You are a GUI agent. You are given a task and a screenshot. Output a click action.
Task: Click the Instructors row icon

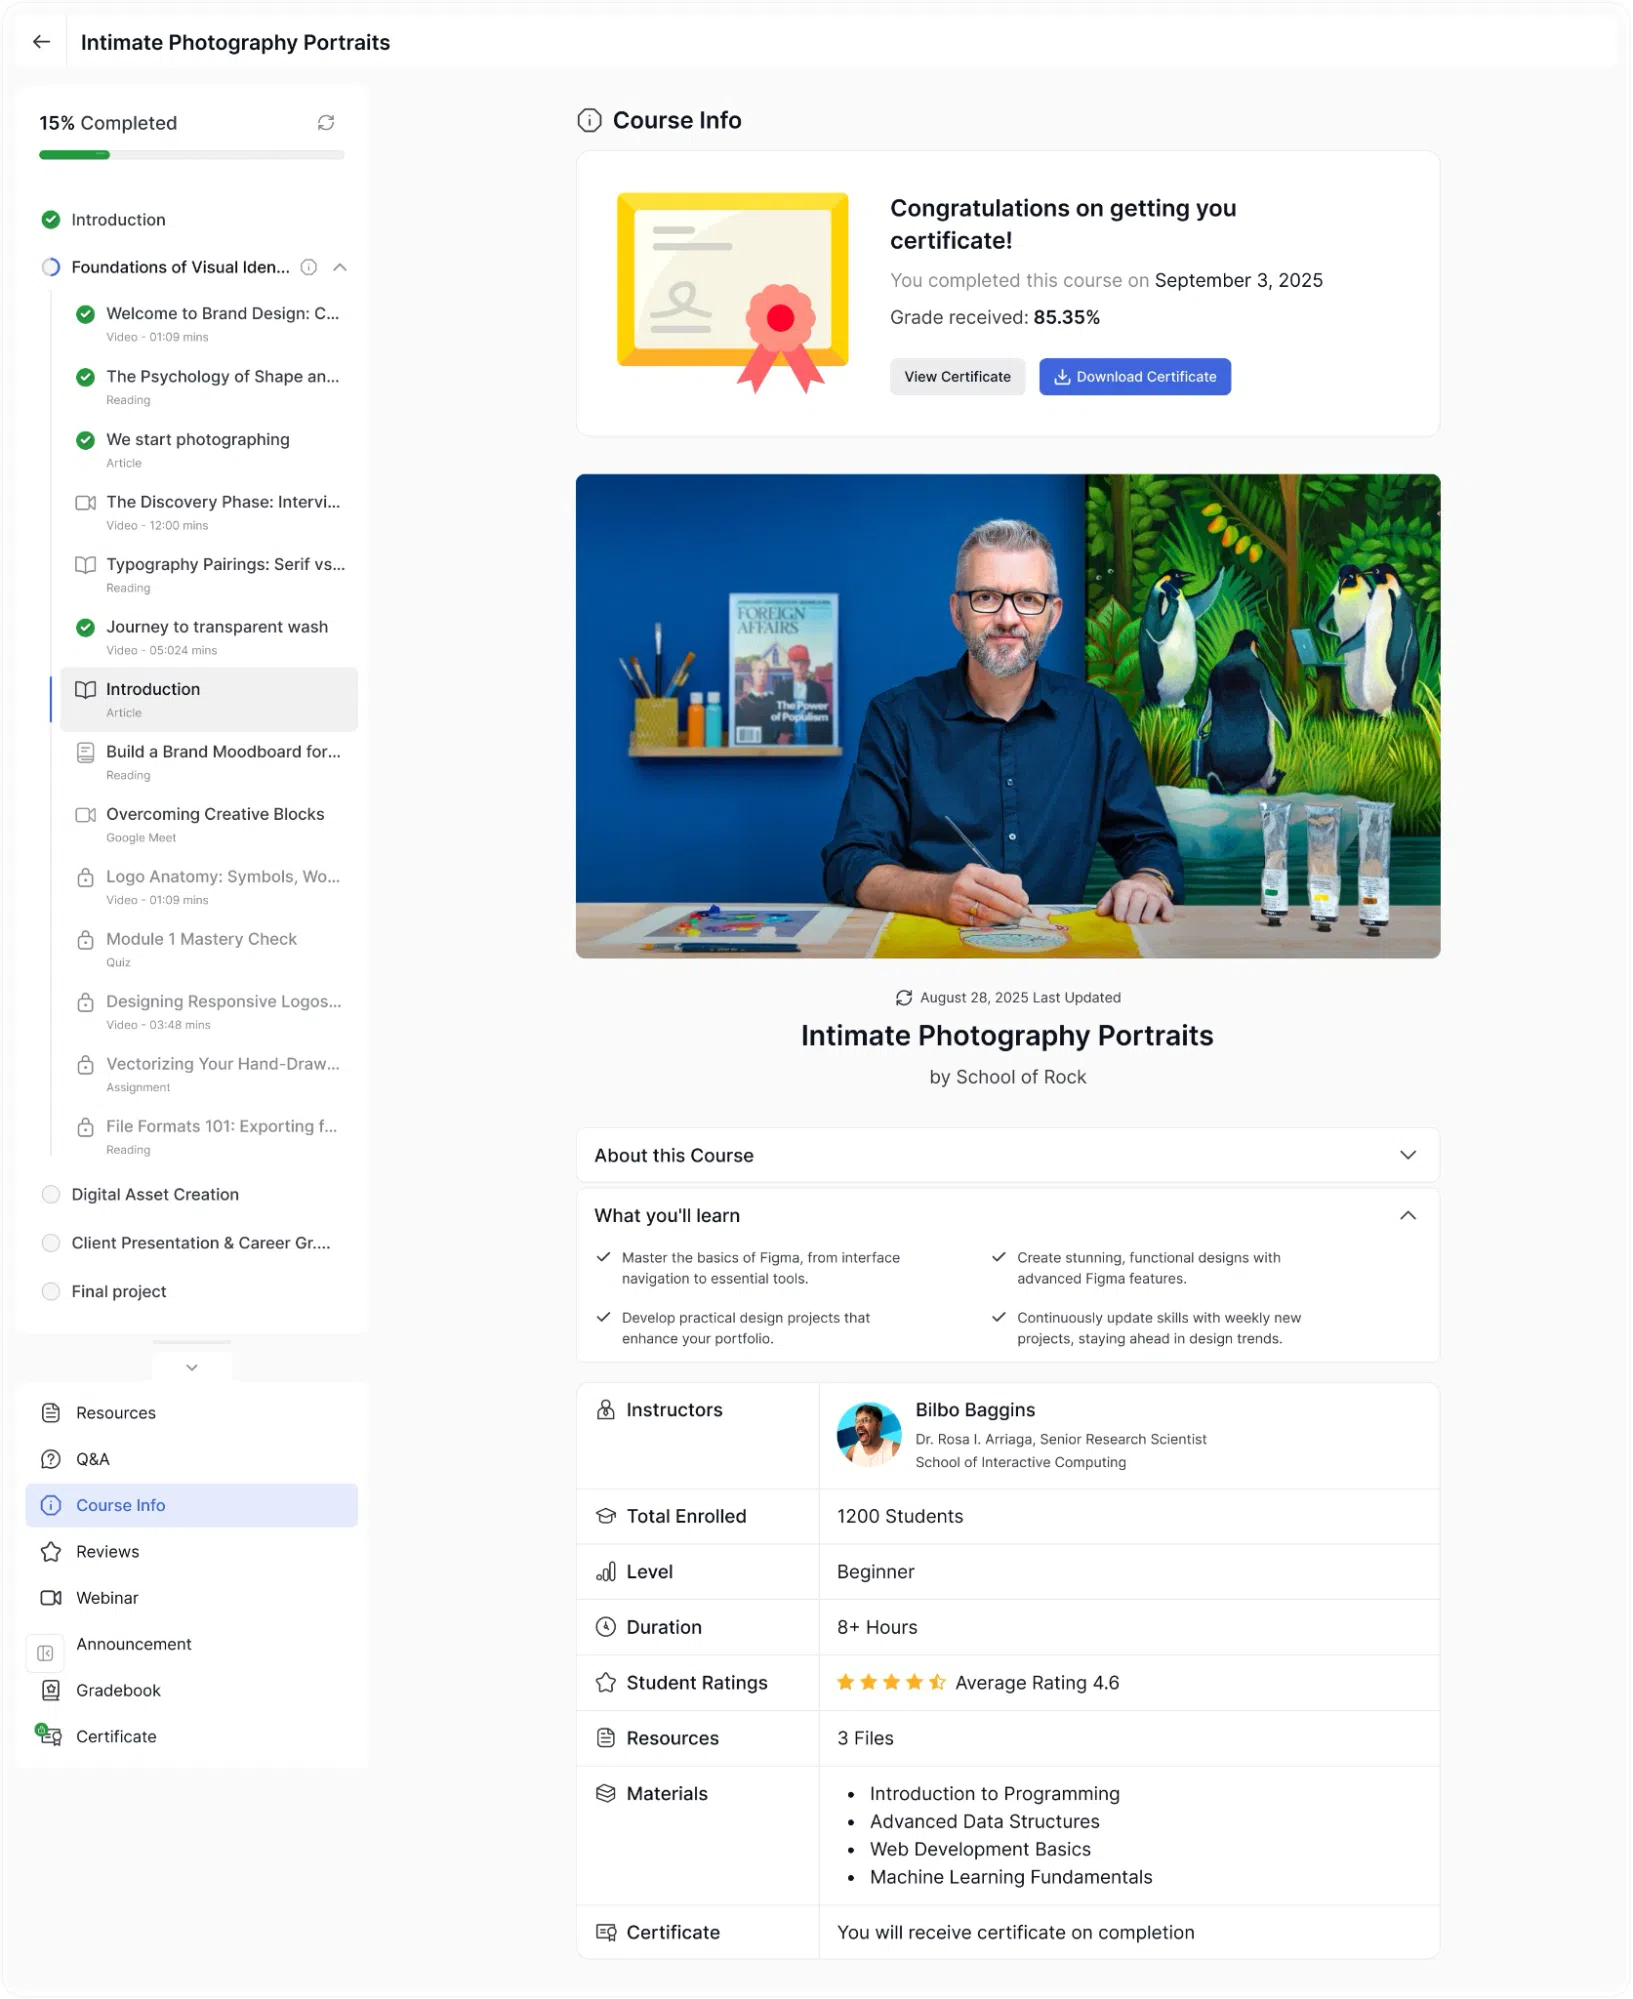pyautogui.click(x=606, y=1410)
